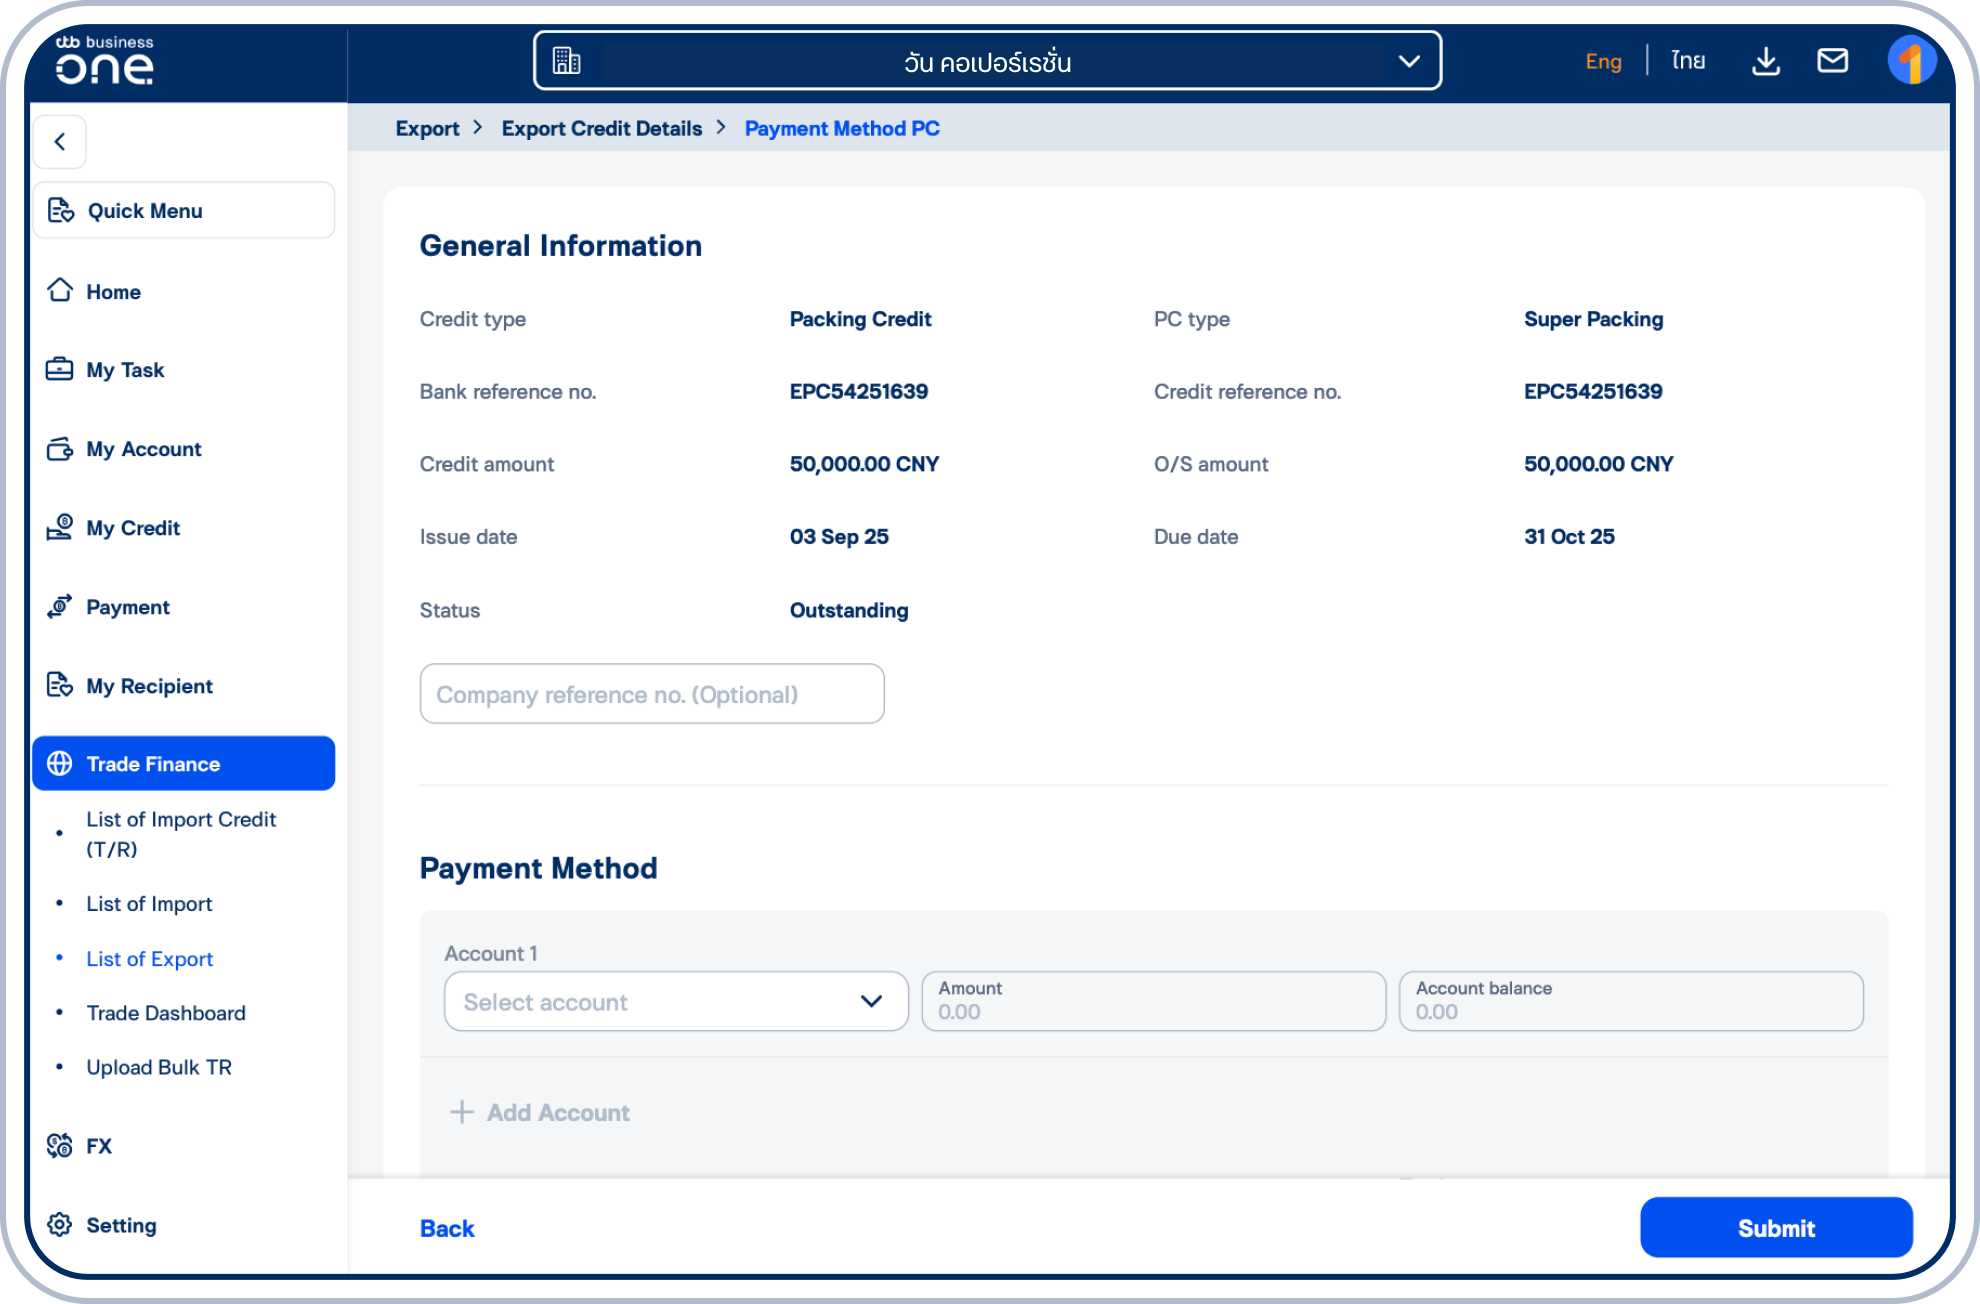Screen dimensions: 1980x1304
Task: Switch language to Eng
Action: click(1603, 61)
